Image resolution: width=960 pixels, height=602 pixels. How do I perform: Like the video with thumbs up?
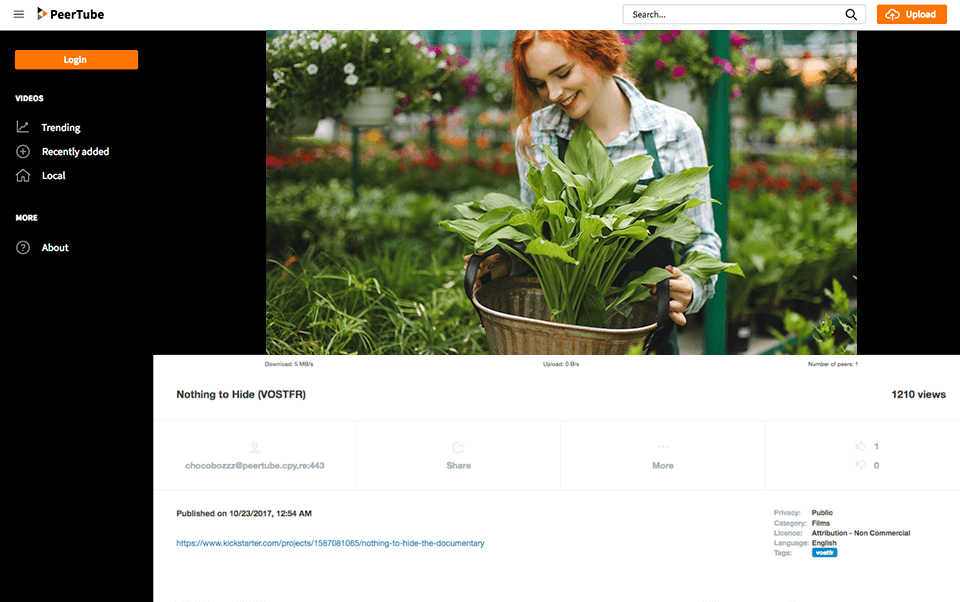click(x=860, y=446)
